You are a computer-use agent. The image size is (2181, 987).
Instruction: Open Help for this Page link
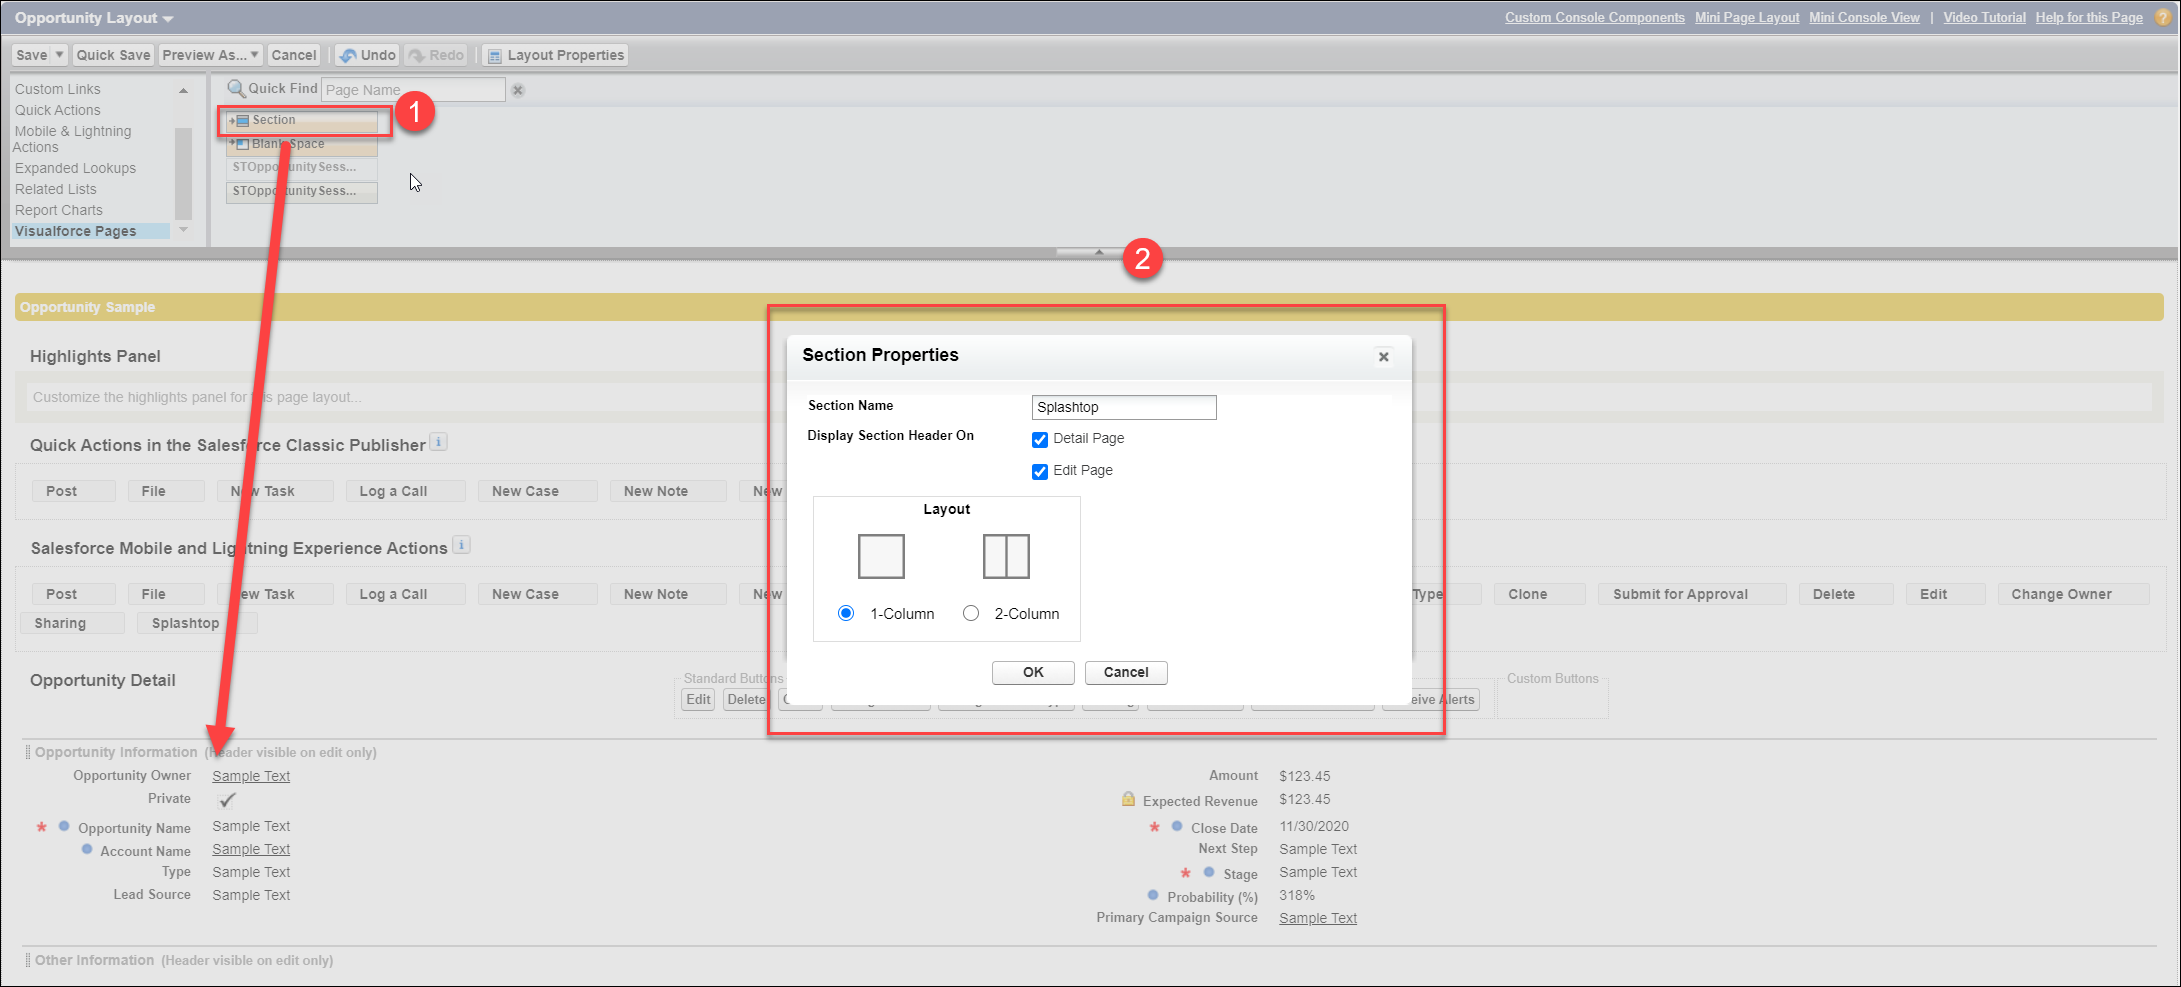tap(2089, 17)
